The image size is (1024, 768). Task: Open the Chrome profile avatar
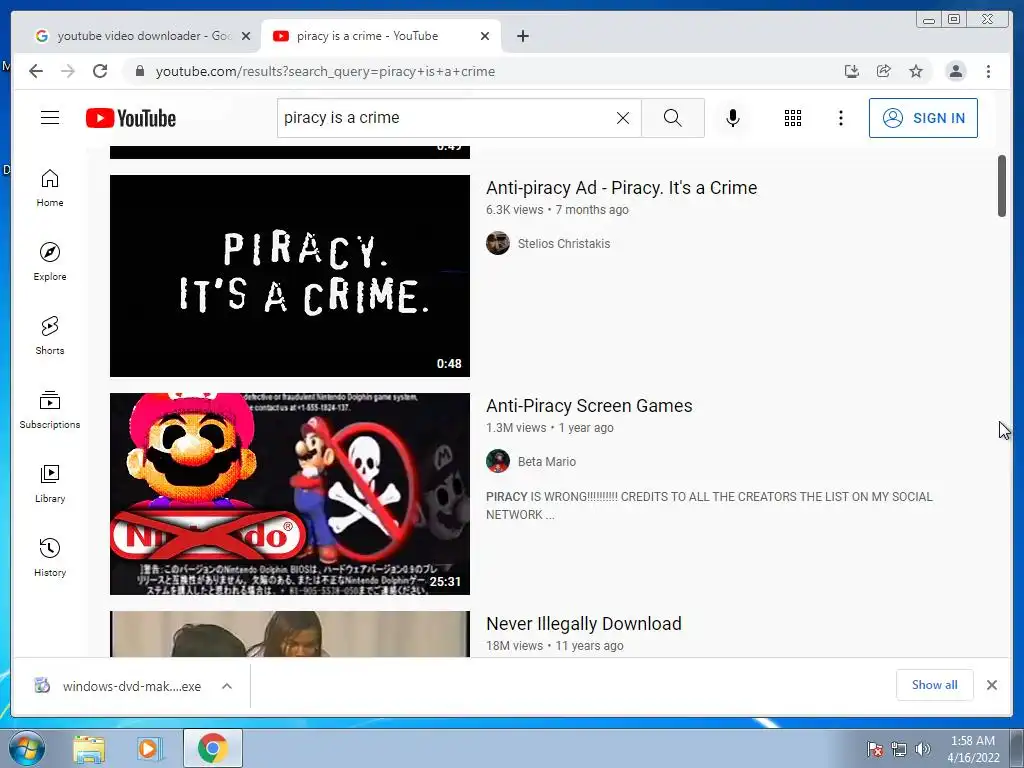click(x=955, y=71)
